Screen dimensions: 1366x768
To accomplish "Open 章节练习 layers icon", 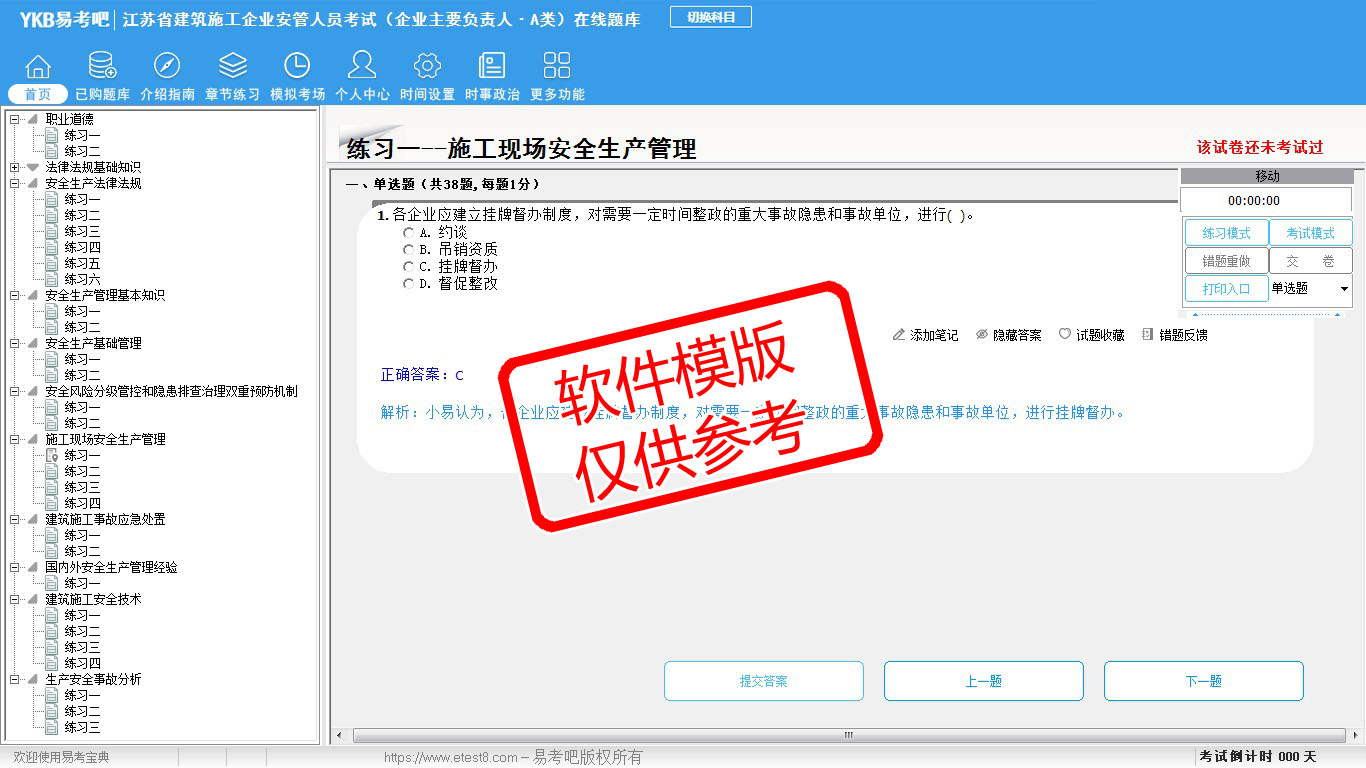I will 232,67.
